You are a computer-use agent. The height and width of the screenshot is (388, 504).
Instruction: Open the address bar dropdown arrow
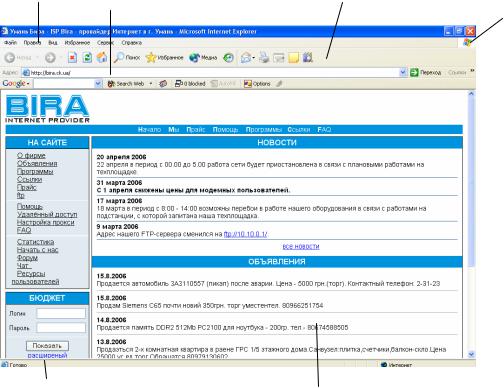(403, 72)
